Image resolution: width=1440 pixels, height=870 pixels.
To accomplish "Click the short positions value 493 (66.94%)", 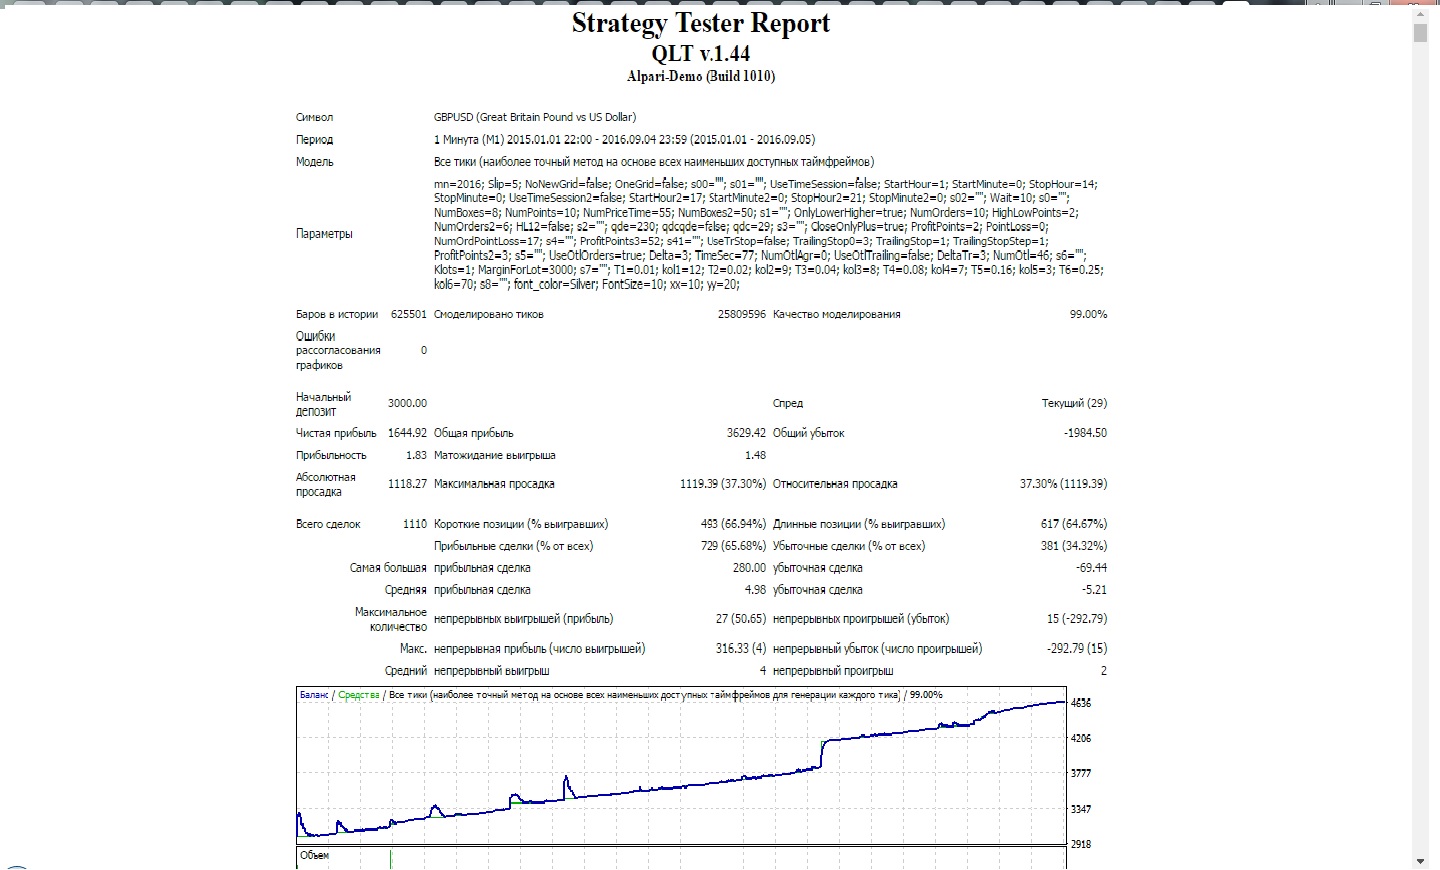I will [x=733, y=524].
